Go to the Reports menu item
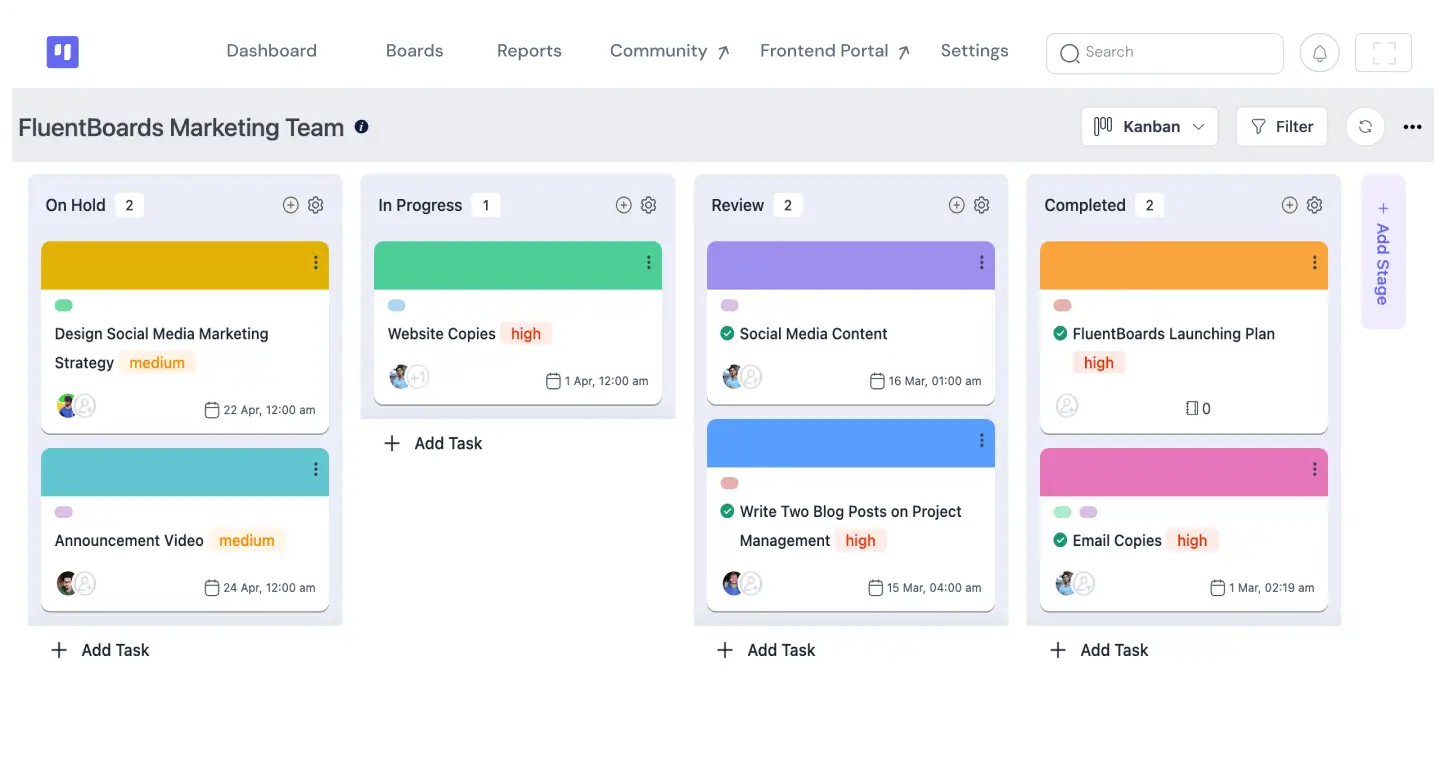This screenshot has width=1449, height=759. 529,51
